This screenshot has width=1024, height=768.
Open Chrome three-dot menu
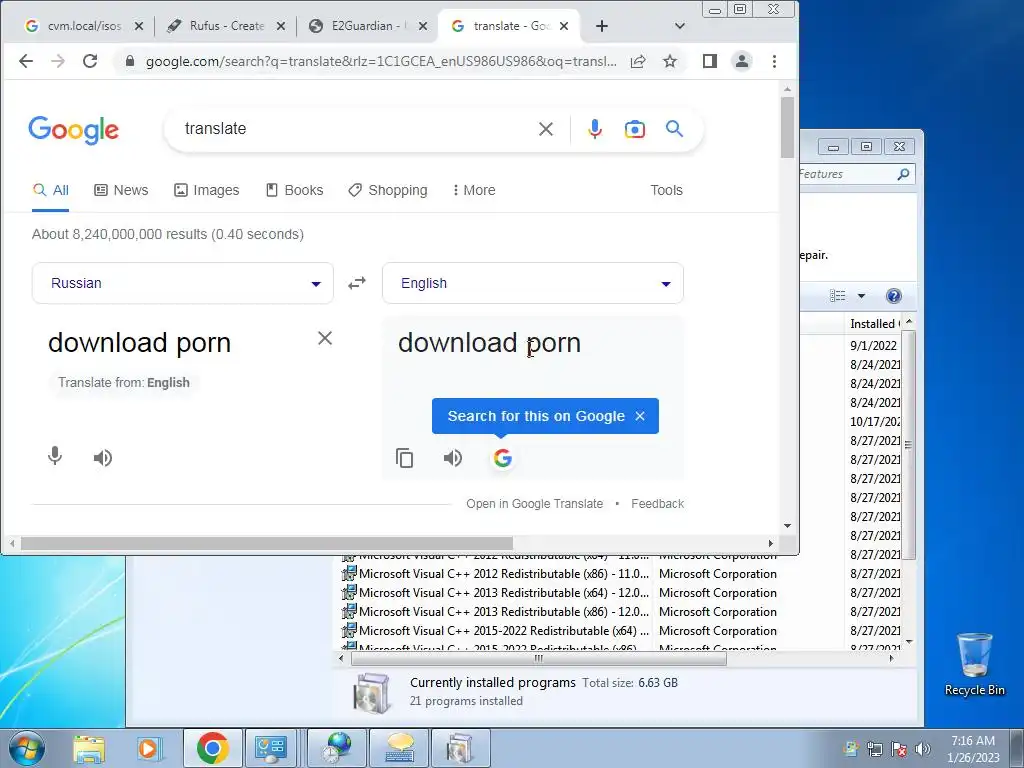[774, 61]
